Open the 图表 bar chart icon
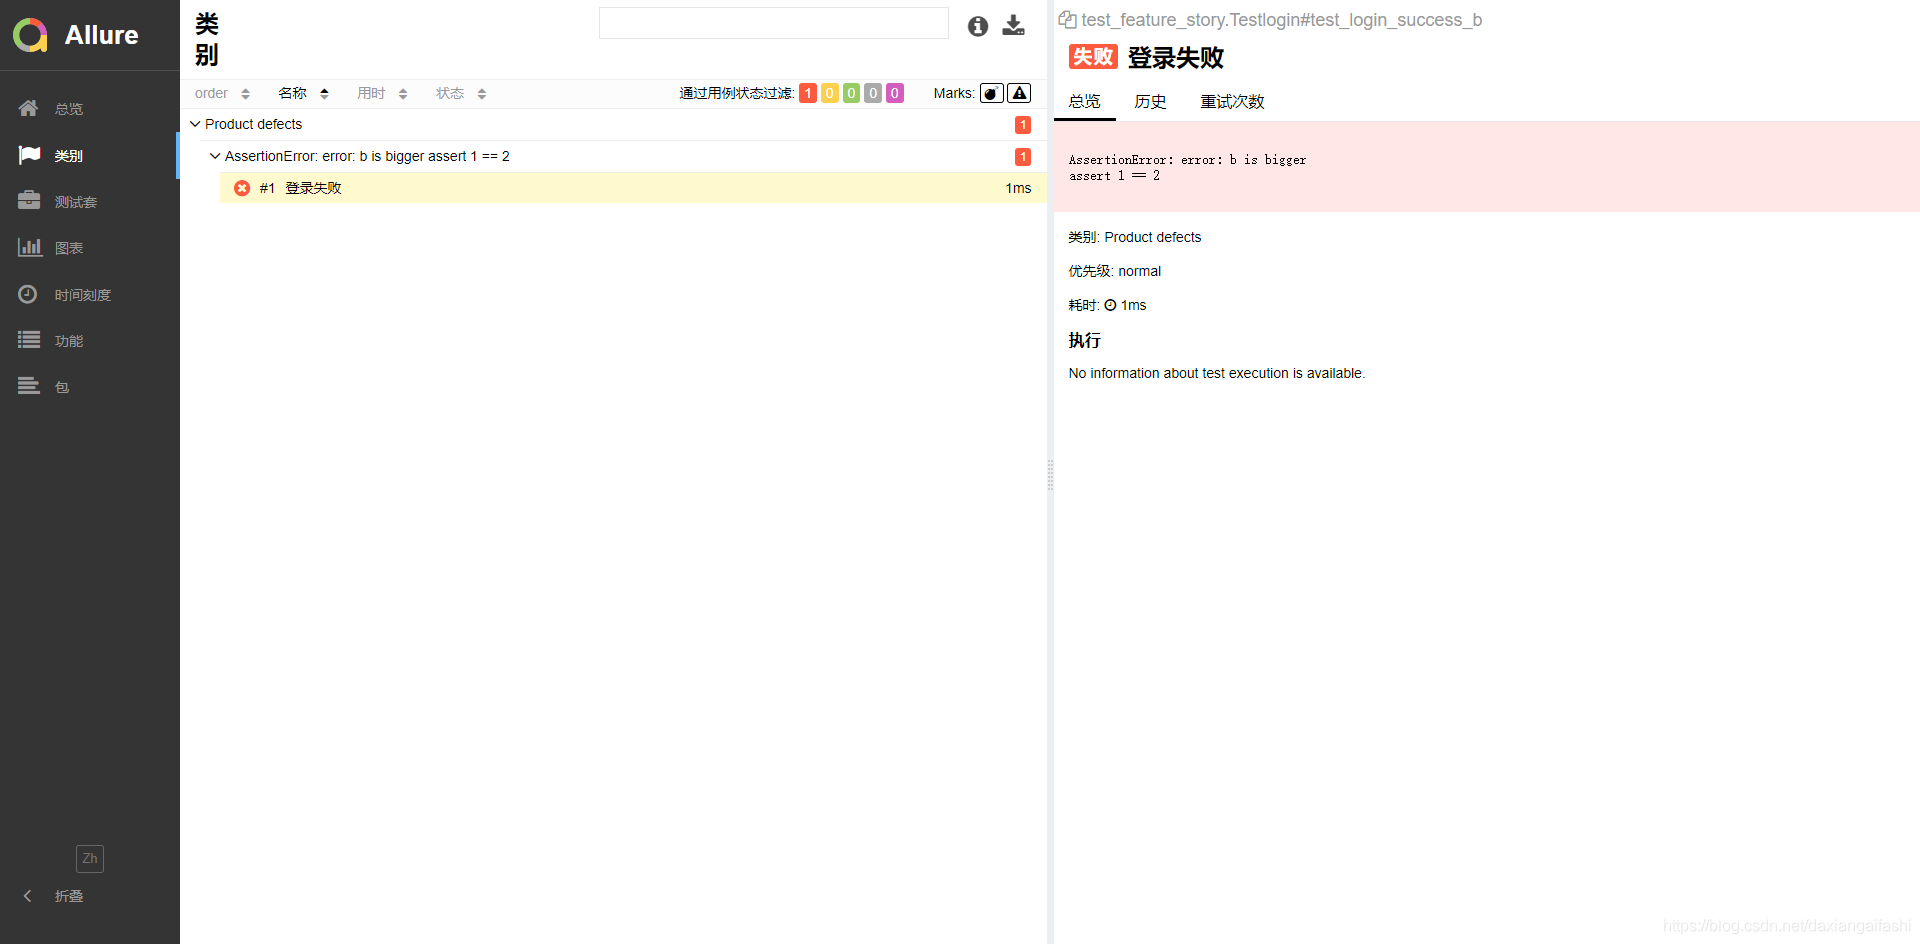 tap(29, 247)
